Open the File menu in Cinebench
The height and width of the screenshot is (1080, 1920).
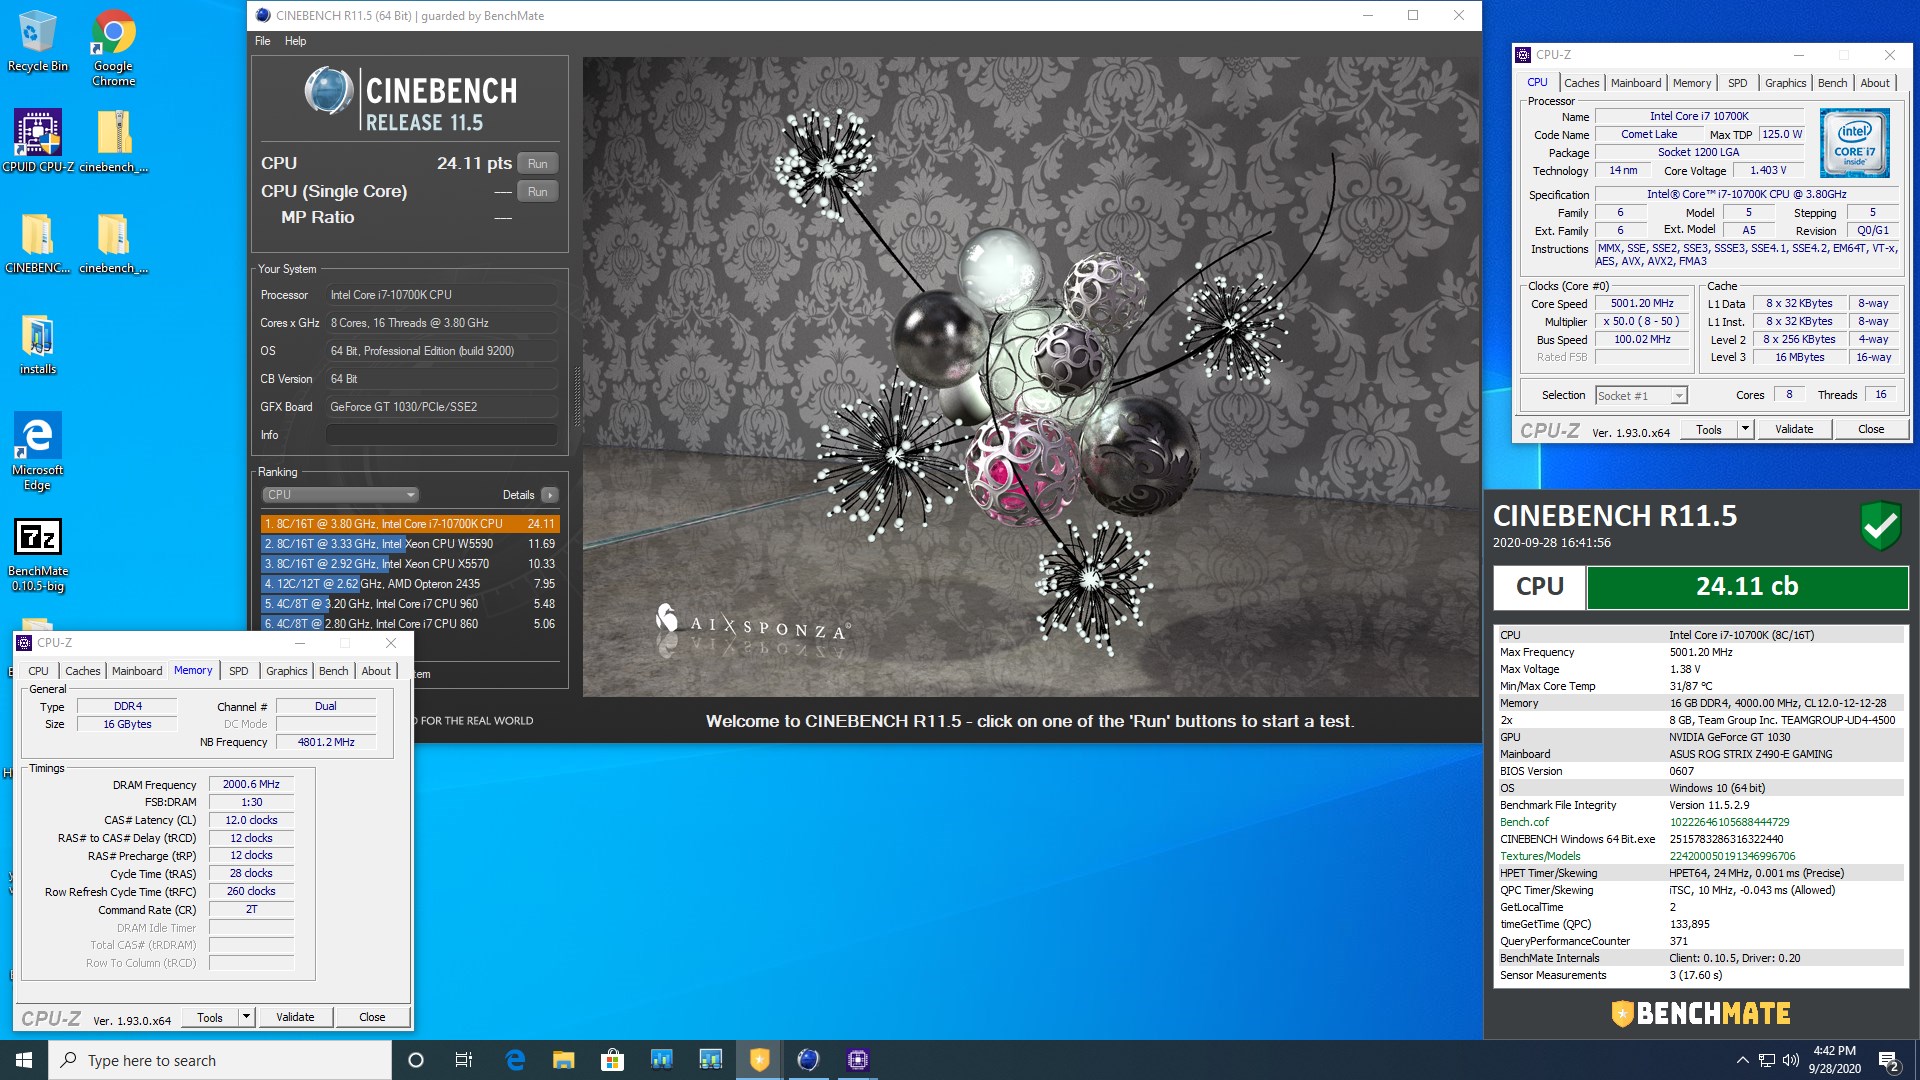pyautogui.click(x=262, y=41)
